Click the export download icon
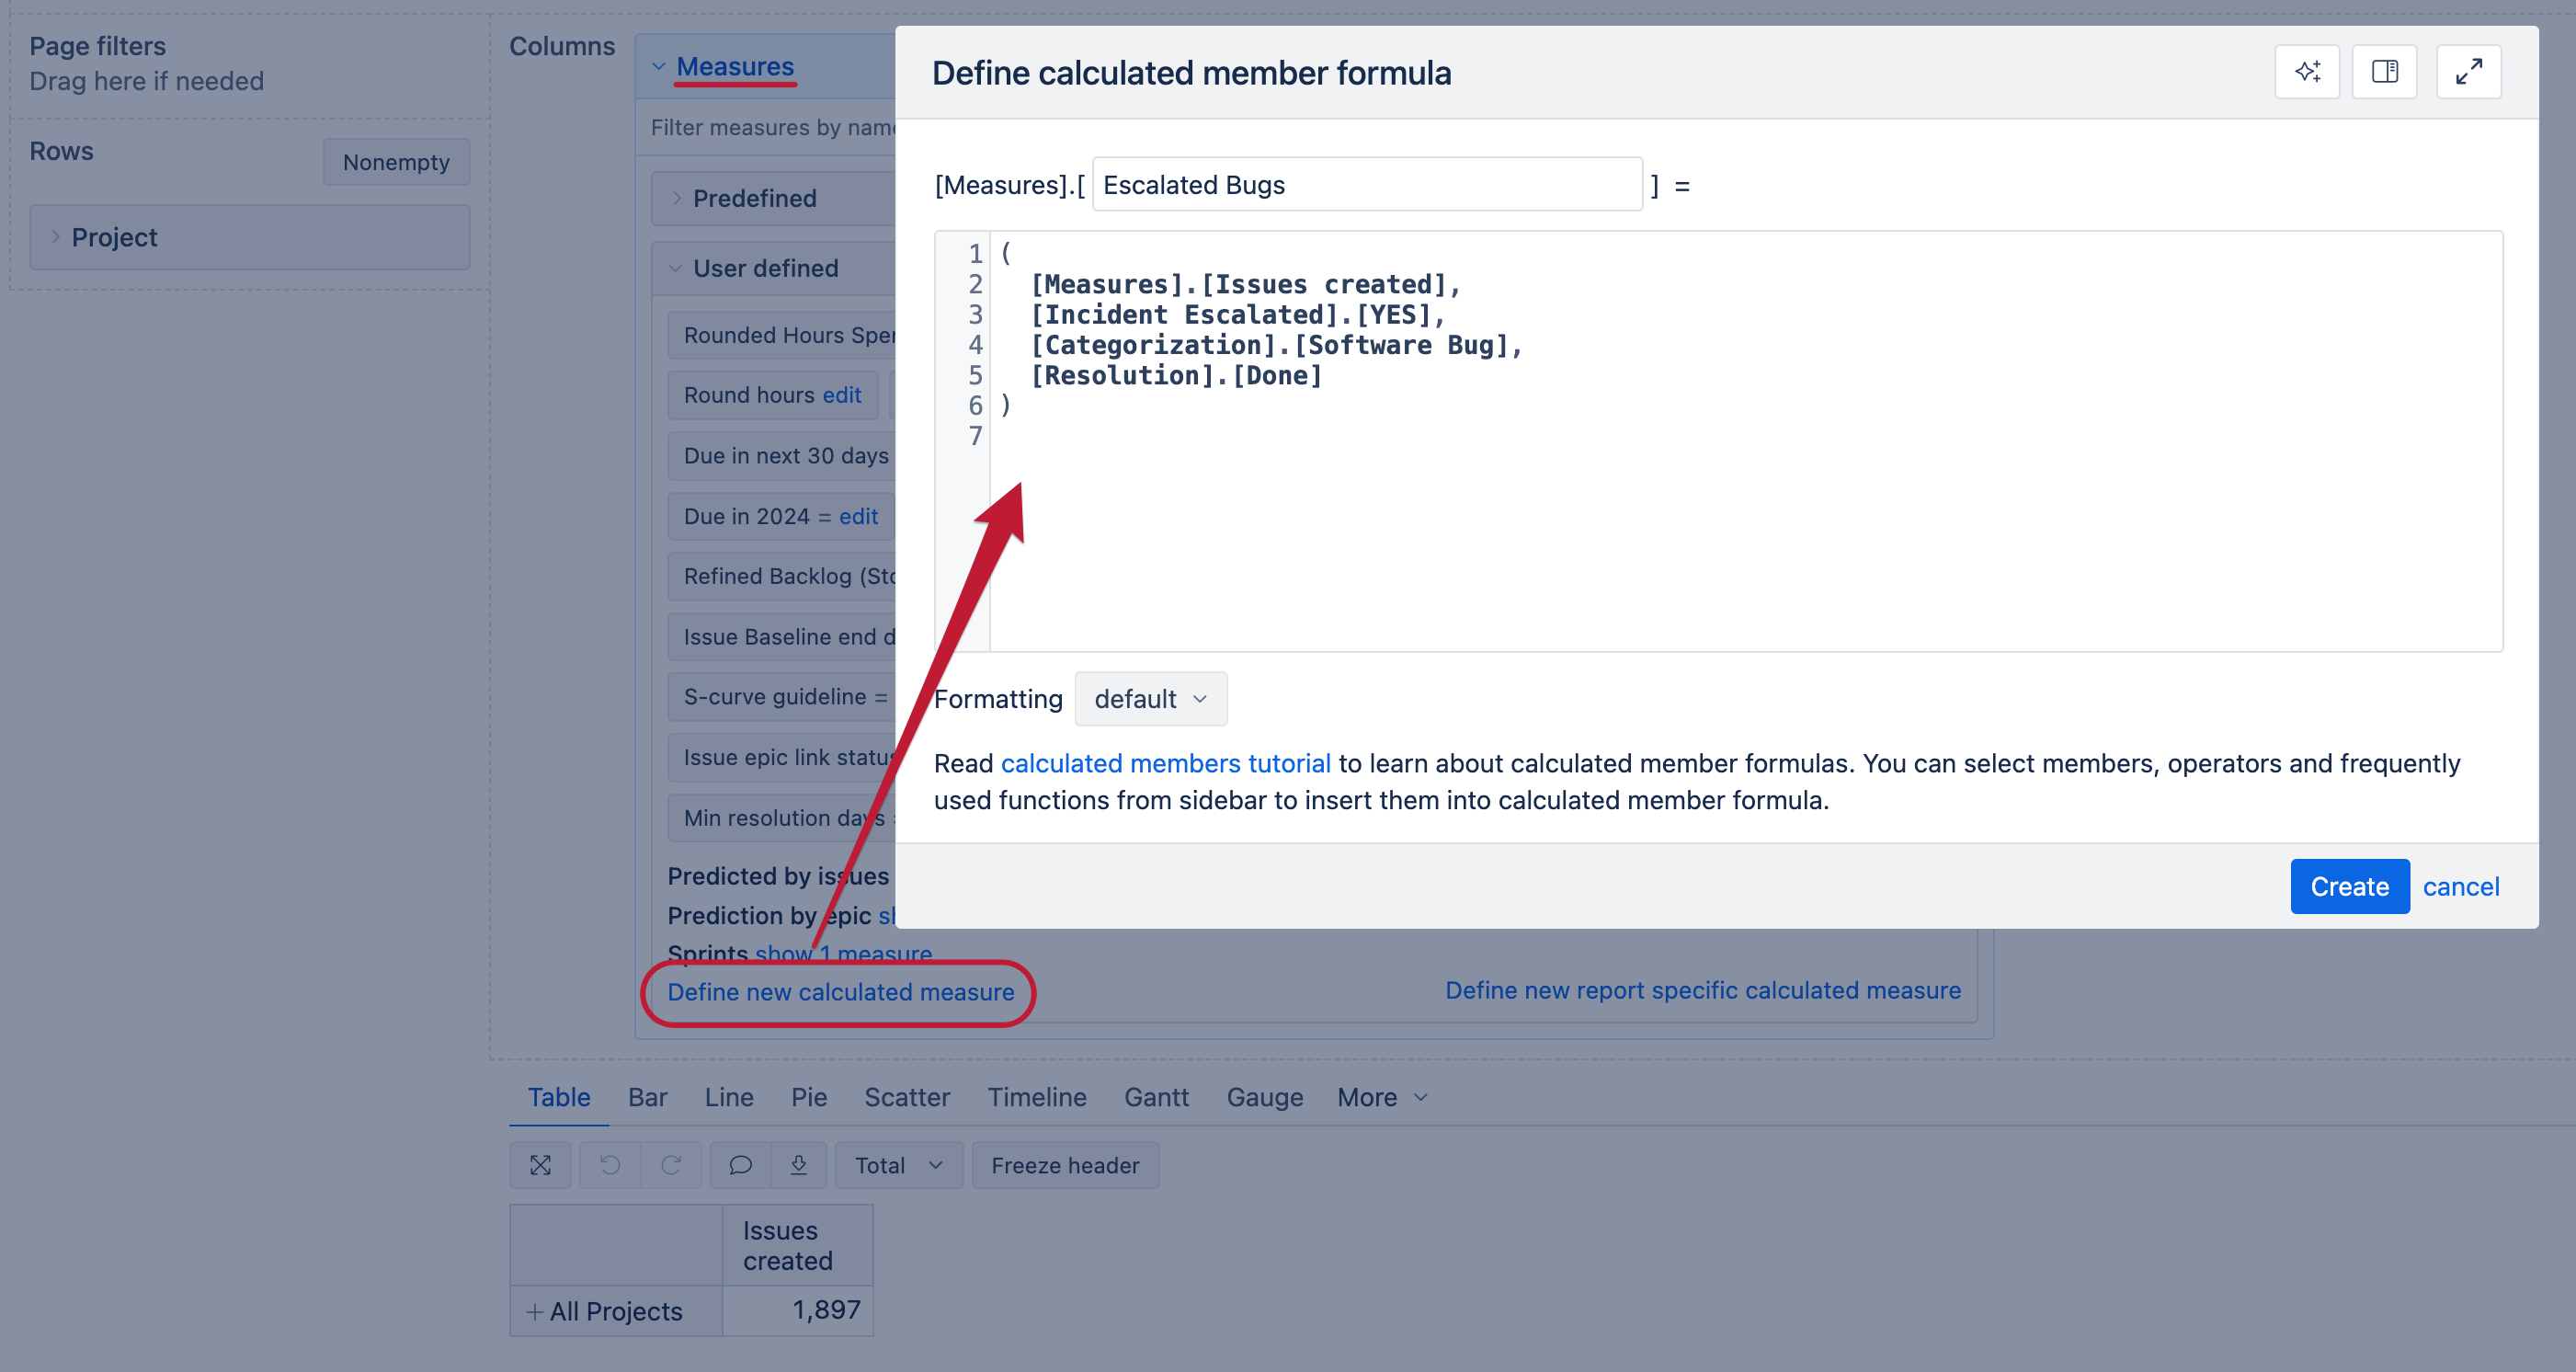This screenshot has height=1372, width=2576. (x=798, y=1165)
